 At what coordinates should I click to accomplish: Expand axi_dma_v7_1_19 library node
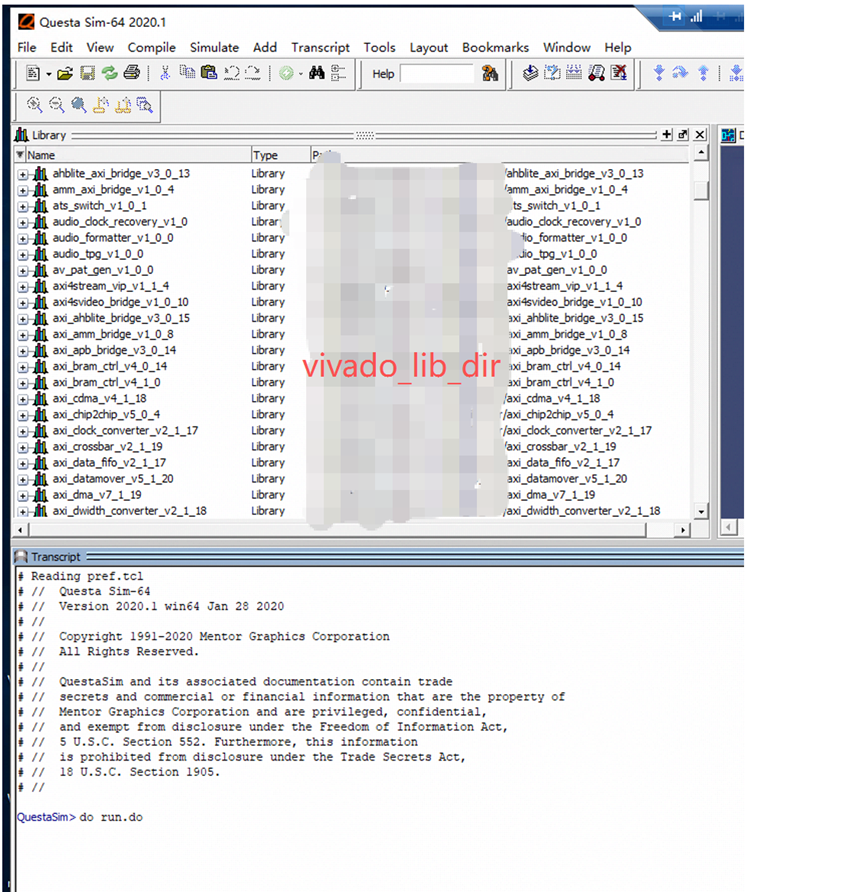pyautogui.click(x=22, y=496)
